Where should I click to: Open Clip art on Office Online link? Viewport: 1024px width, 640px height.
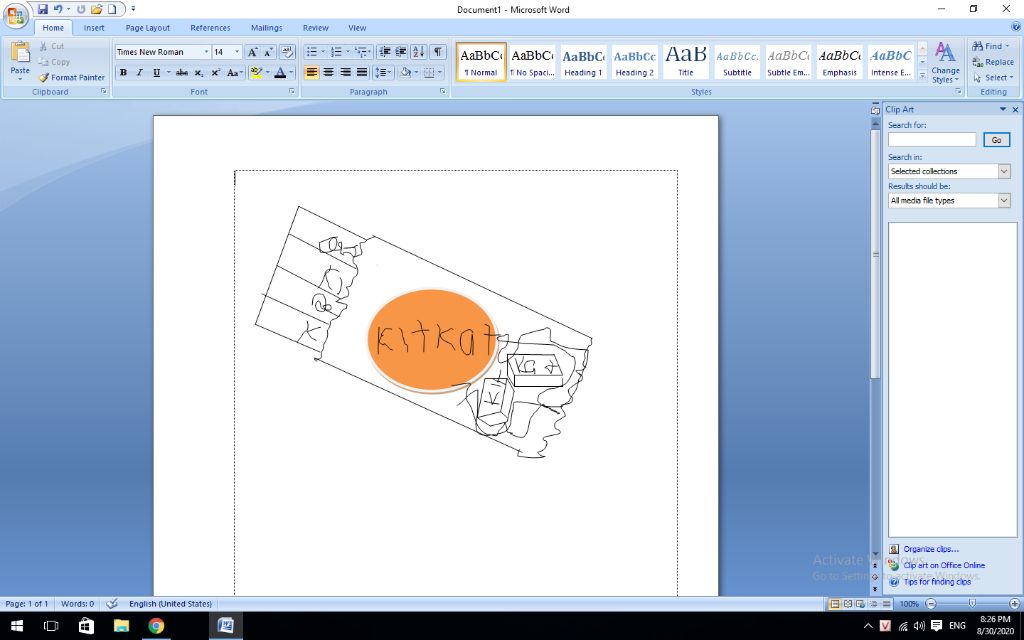tap(944, 566)
